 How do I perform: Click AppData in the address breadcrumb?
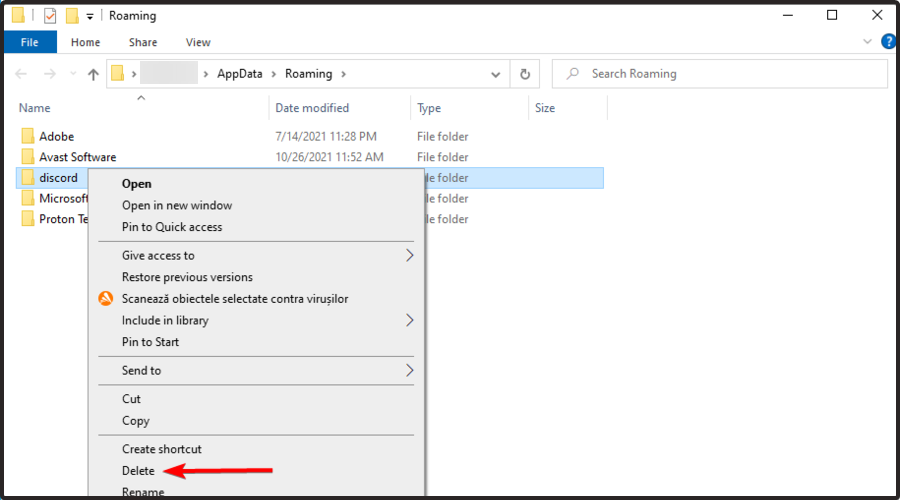click(240, 74)
